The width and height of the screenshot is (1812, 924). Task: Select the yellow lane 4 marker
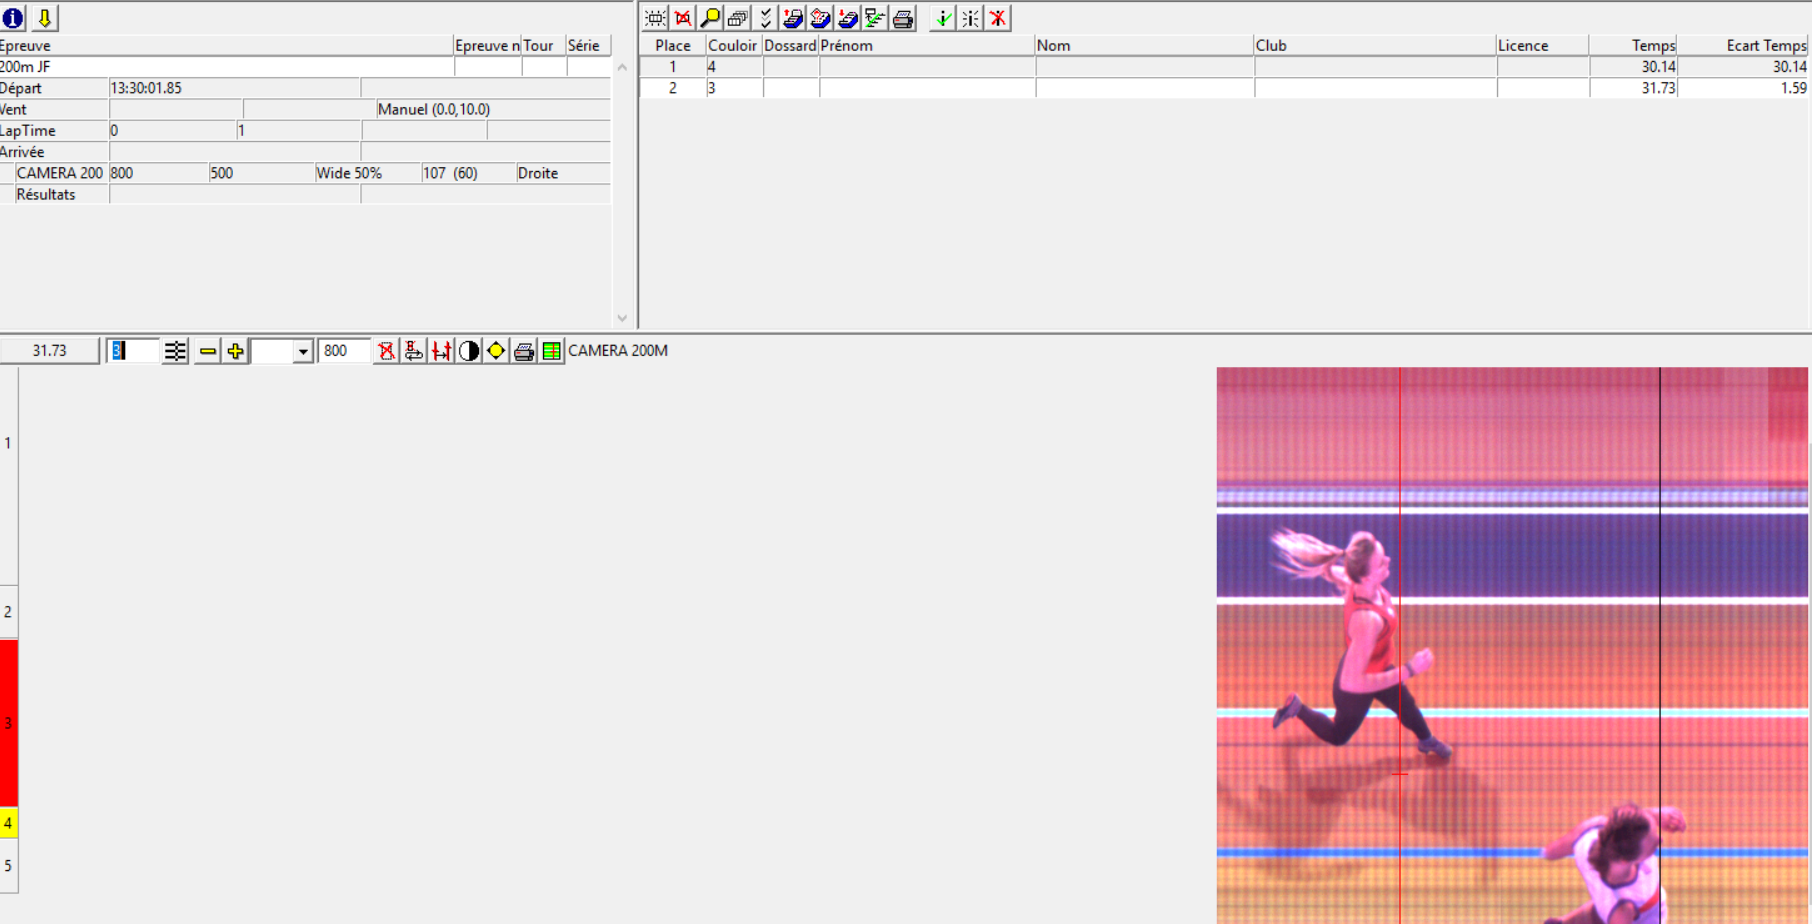point(8,824)
